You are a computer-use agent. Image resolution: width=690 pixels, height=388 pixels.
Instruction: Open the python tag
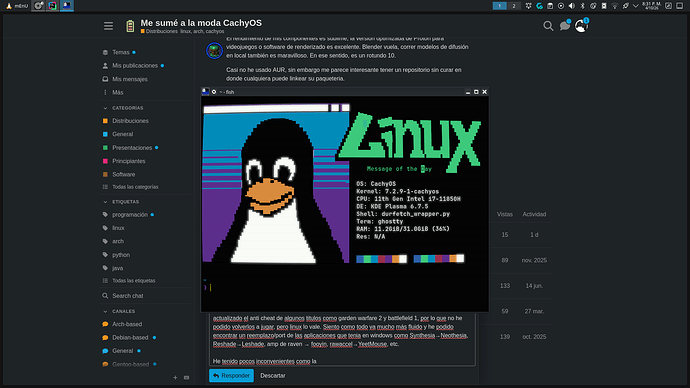tap(121, 255)
